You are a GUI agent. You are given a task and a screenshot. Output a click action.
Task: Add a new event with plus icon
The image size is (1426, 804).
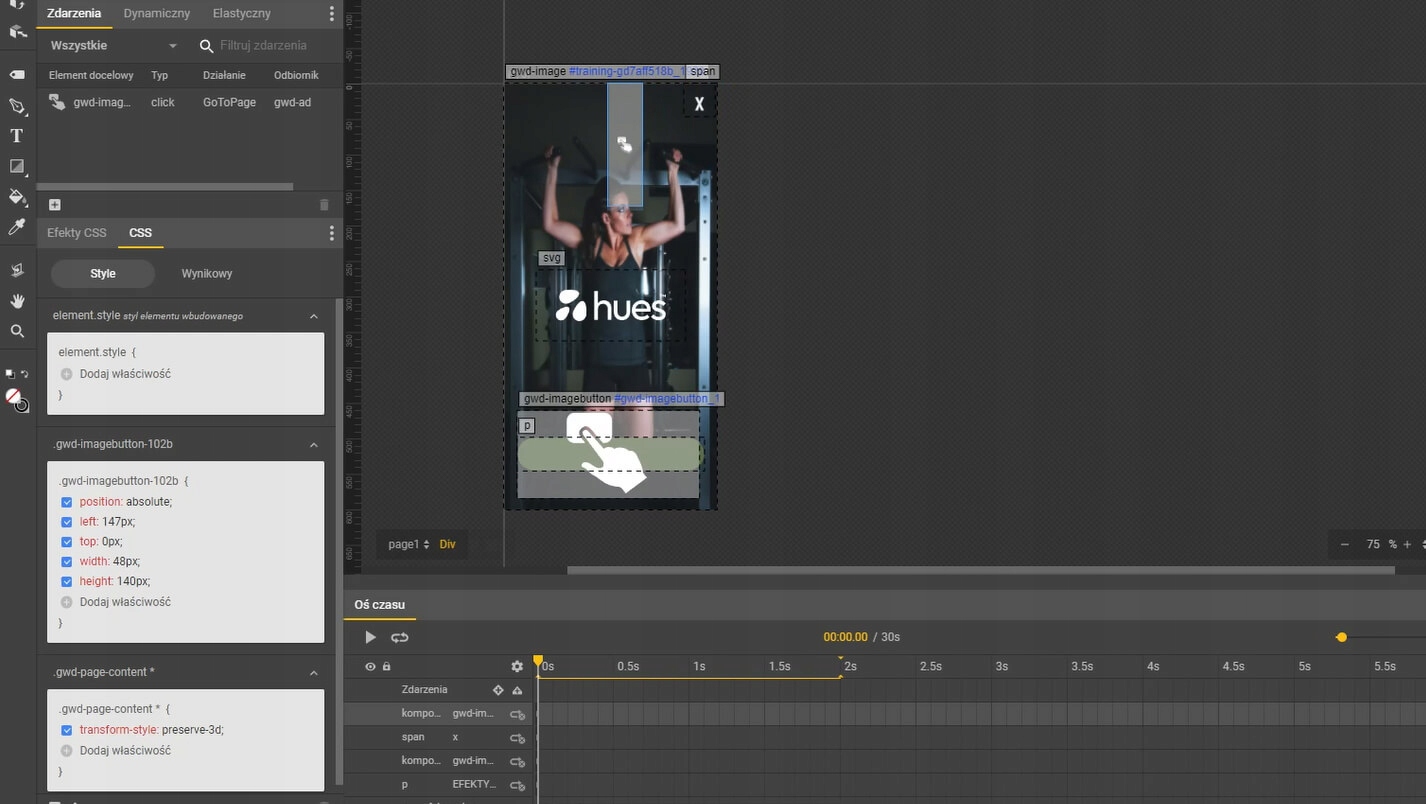tap(55, 205)
